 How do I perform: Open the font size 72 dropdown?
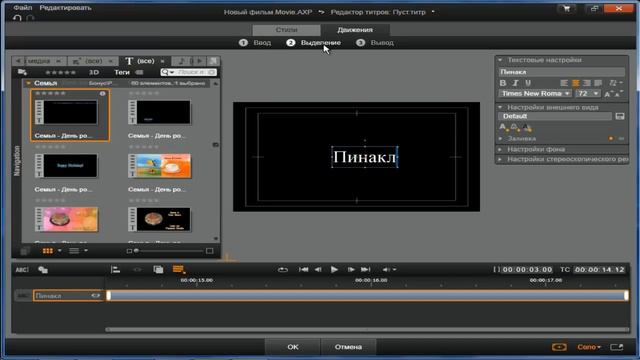[x=588, y=93]
